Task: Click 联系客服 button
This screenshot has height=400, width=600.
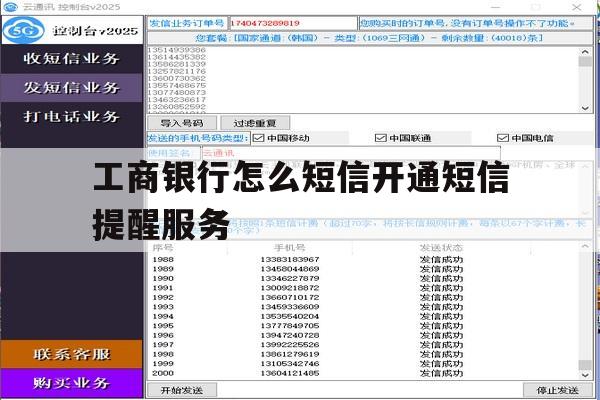Action: pos(72,354)
